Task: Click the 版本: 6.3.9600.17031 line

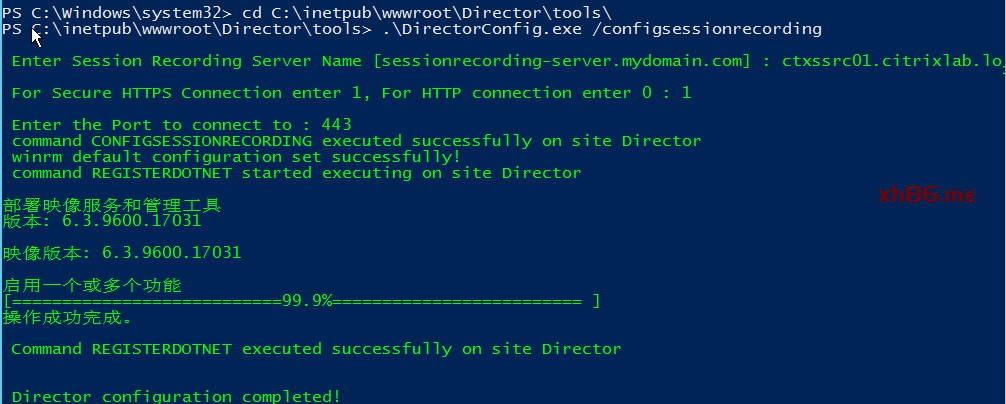Action: click(x=102, y=220)
